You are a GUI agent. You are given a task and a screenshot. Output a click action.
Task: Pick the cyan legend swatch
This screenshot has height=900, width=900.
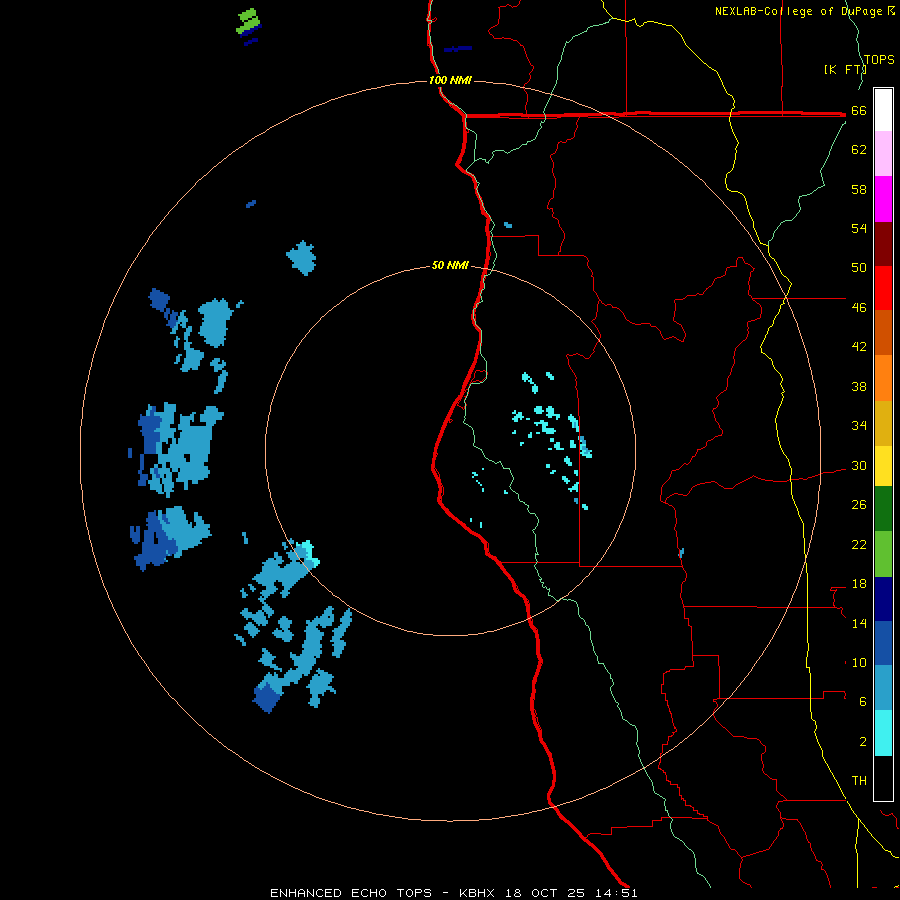coord(883,733)
